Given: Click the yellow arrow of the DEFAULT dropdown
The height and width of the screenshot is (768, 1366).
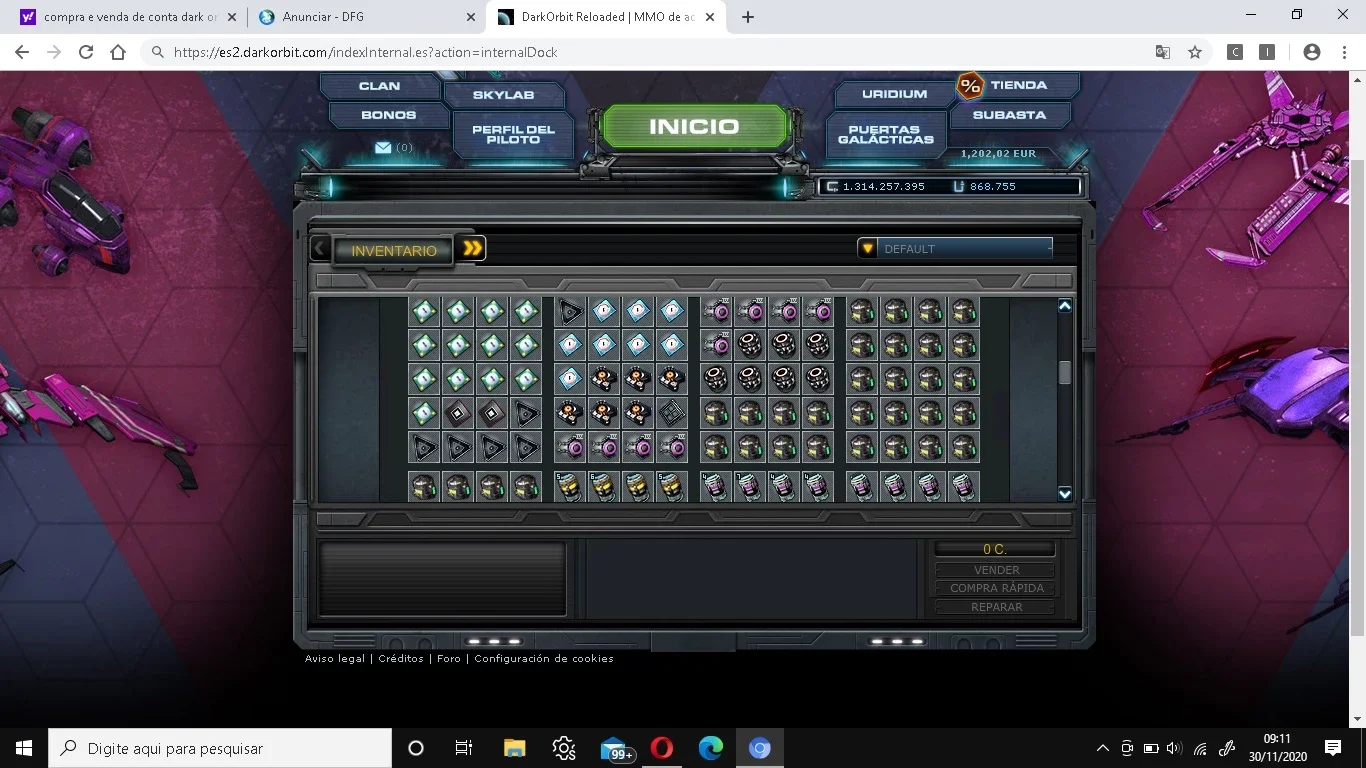Looking at the screenshot, I should coord(867,248).
